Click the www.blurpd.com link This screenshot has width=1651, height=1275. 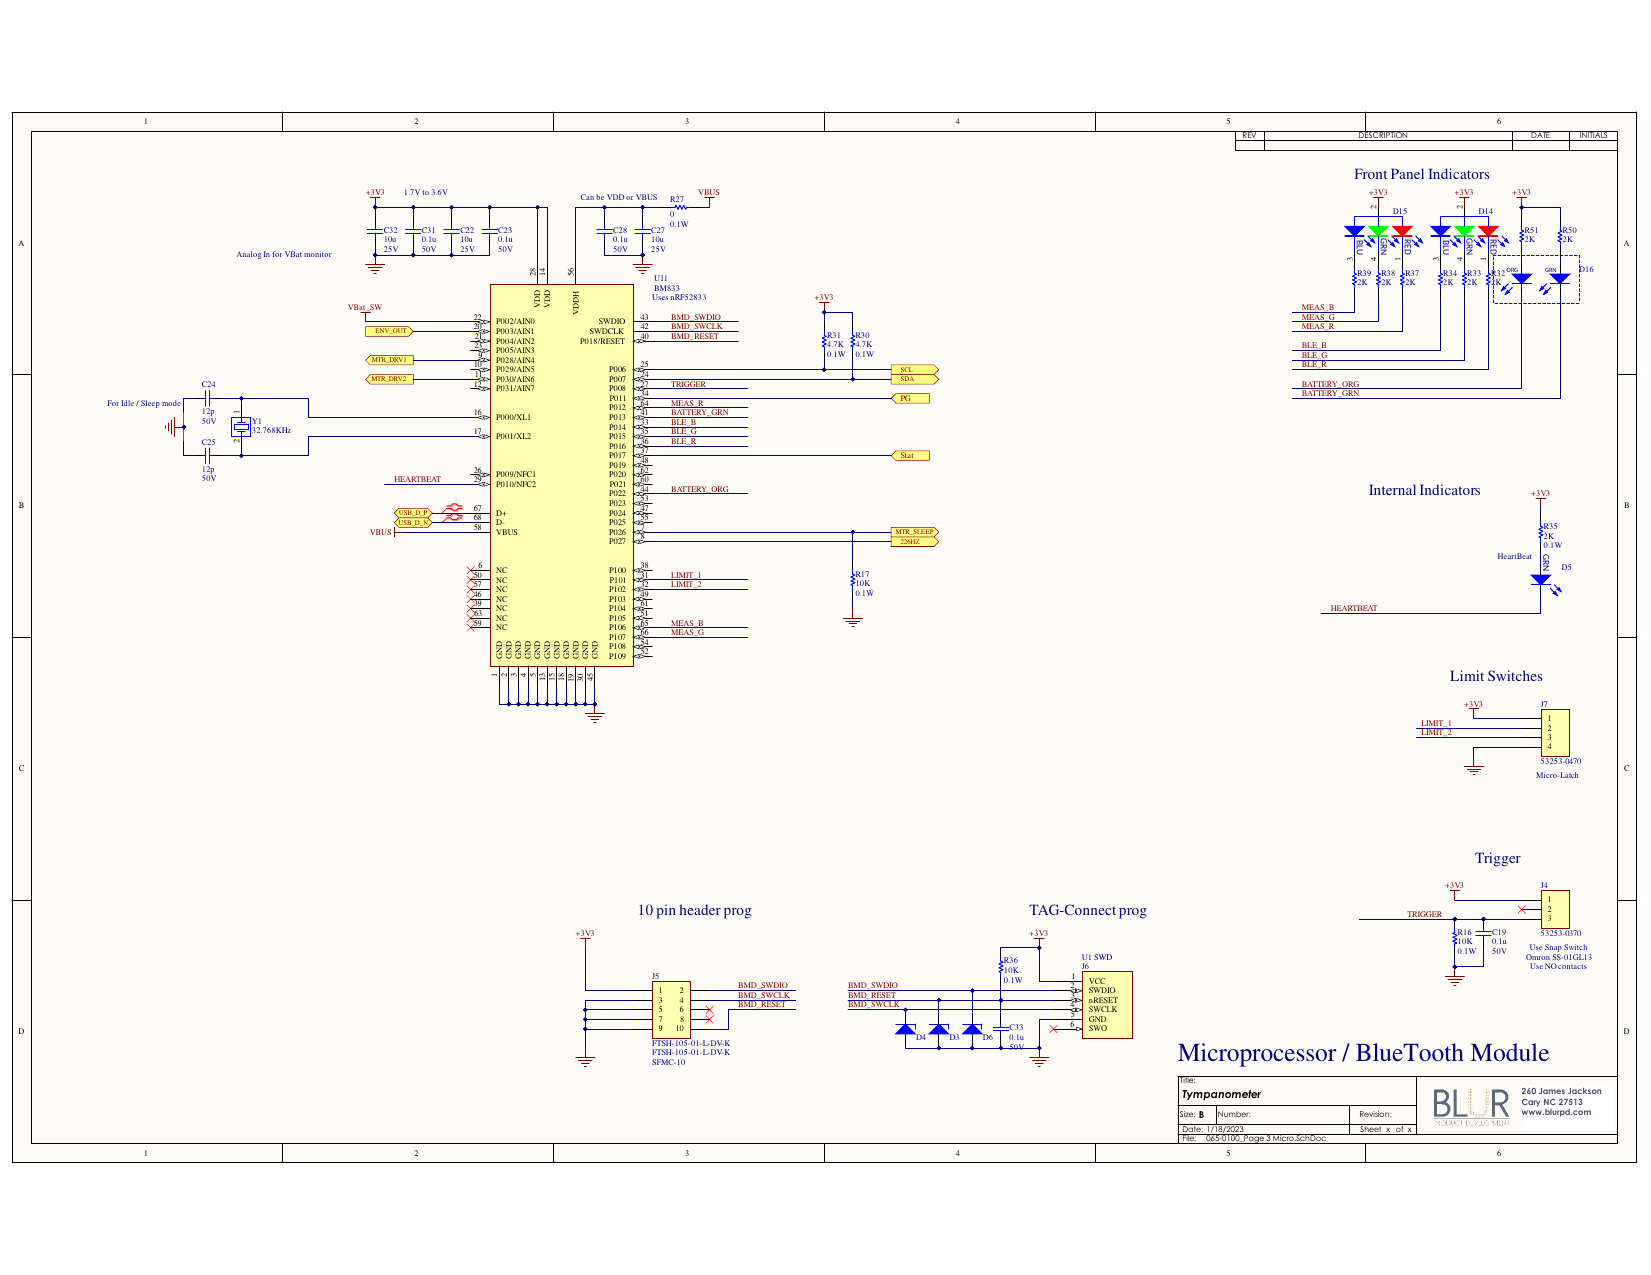1557,1110
